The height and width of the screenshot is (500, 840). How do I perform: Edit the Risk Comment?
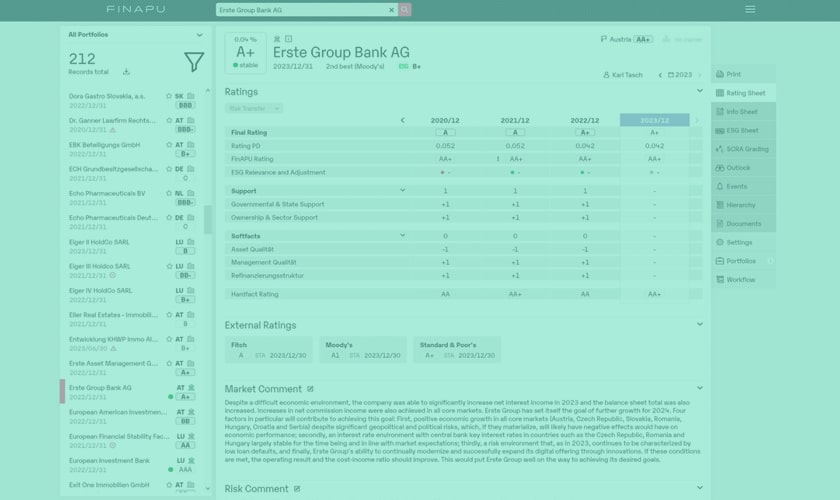pyautogui.click(x=297, y=489)
